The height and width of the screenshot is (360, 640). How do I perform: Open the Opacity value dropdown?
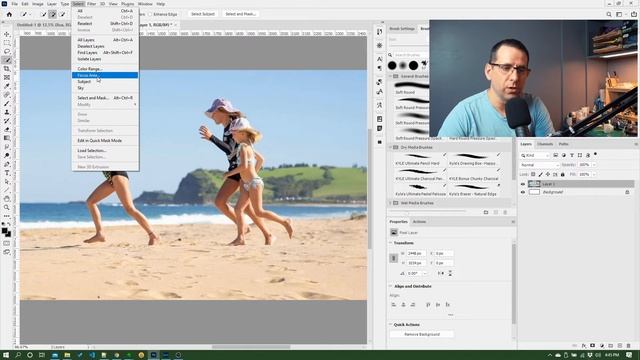[594, 165]
